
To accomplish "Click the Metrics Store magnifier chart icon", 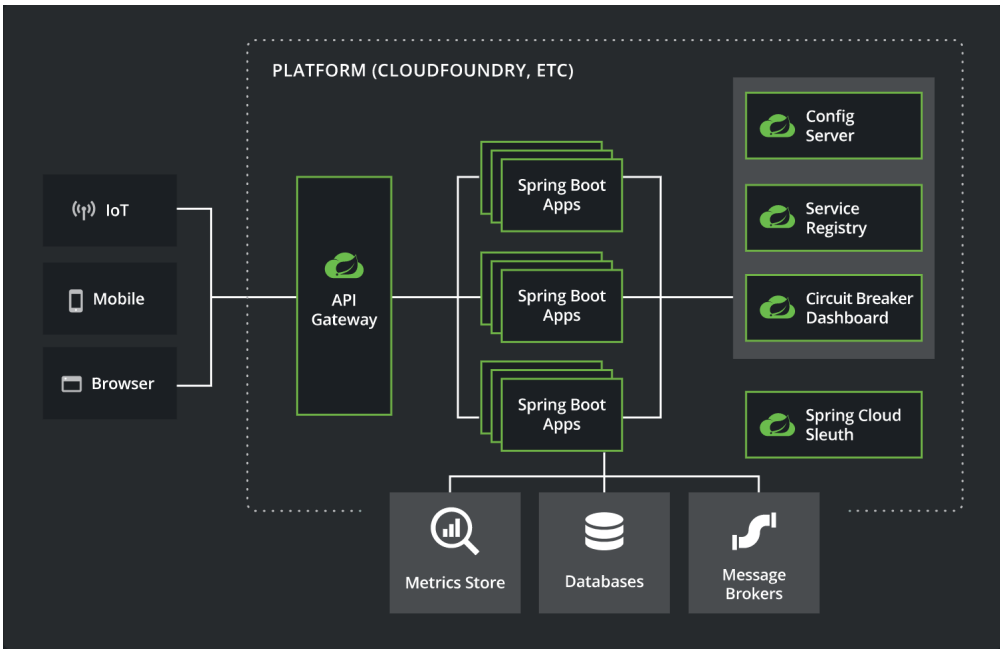I will 454,530.
